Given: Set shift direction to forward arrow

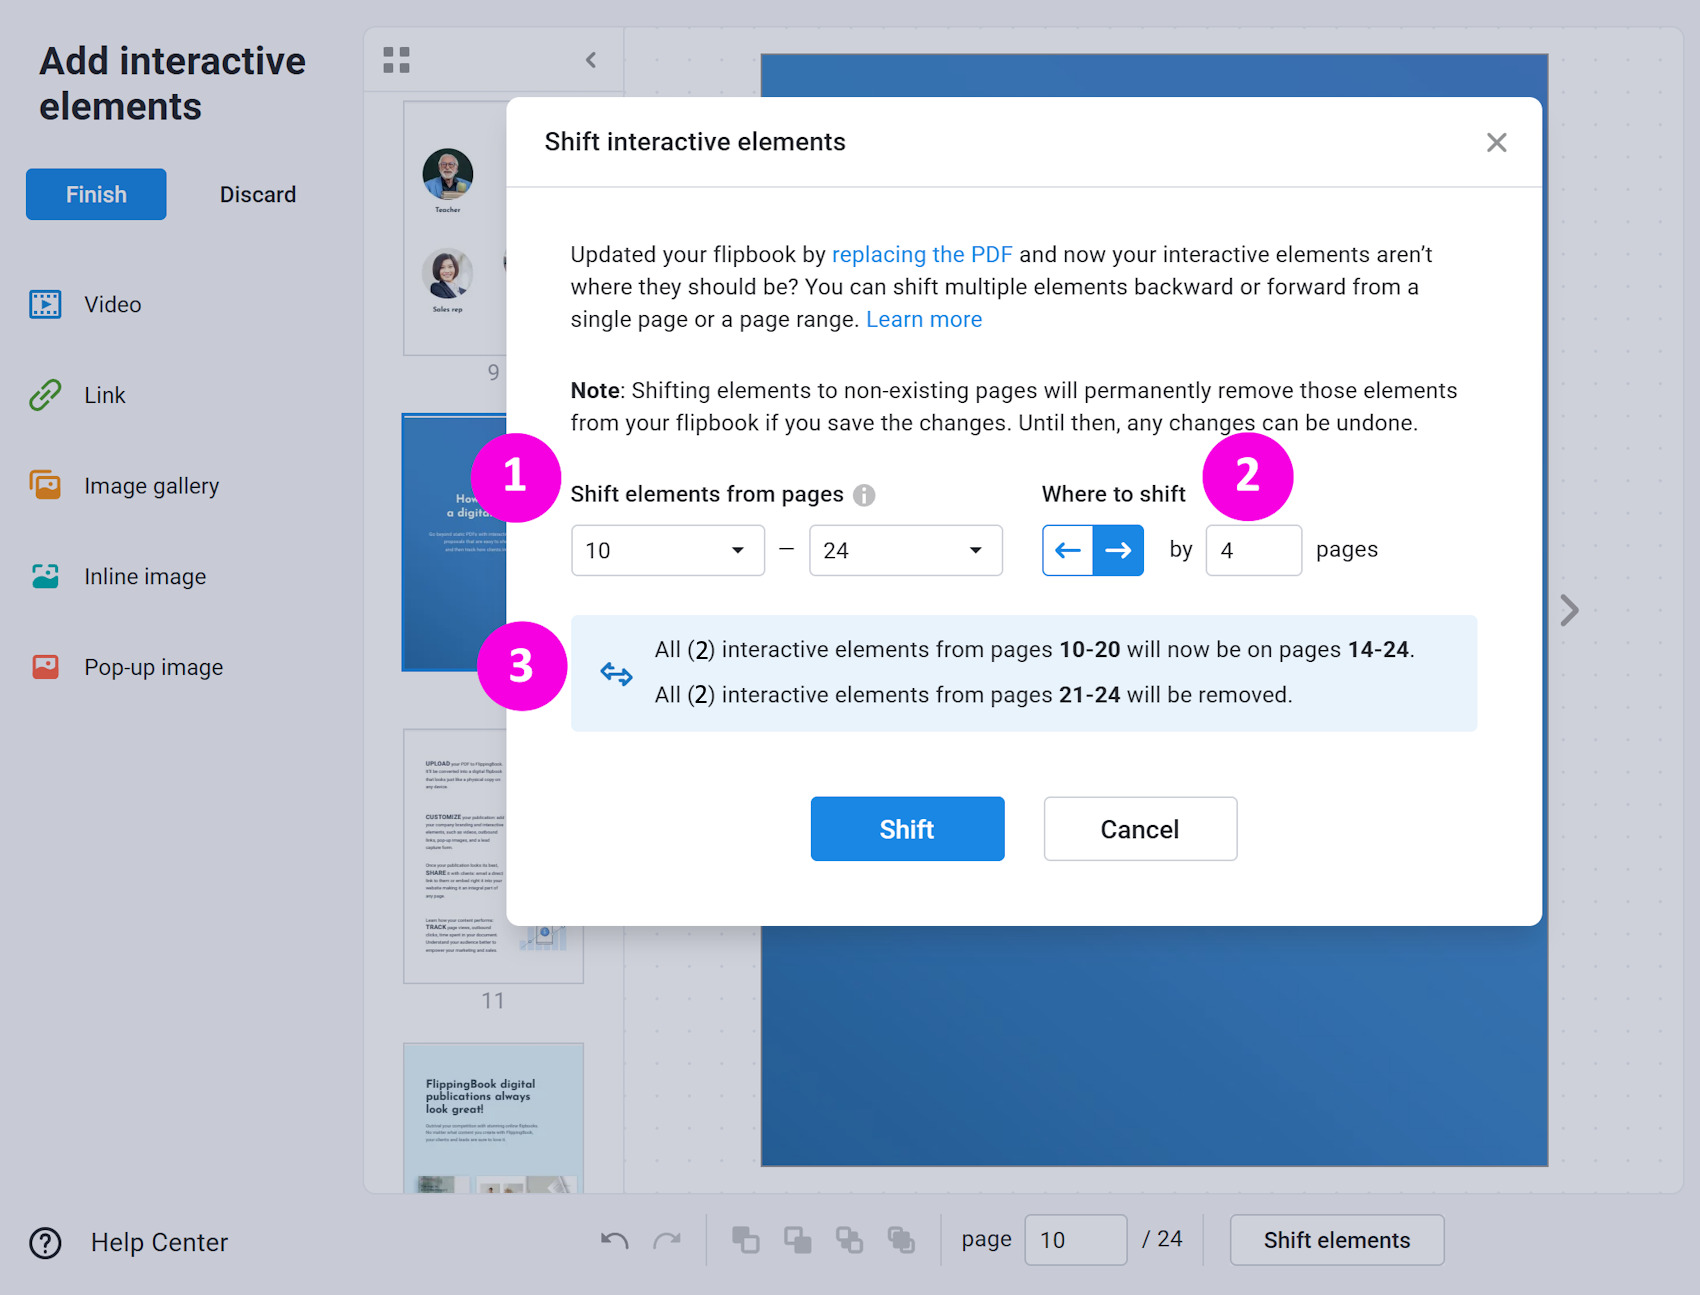Looking at the screenshot, I should (x=1118, y=550).
